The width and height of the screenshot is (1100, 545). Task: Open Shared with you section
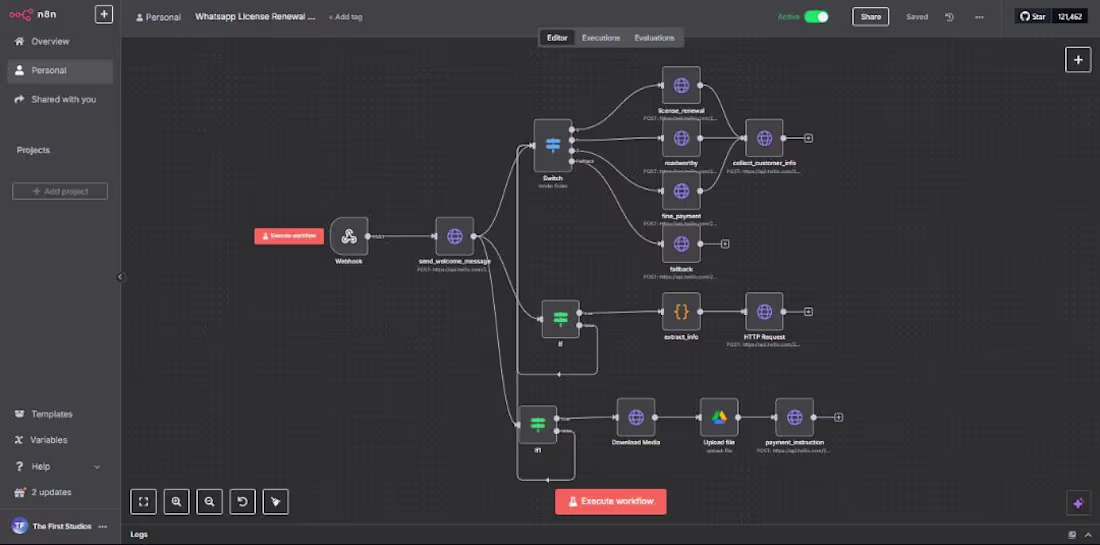63,100
